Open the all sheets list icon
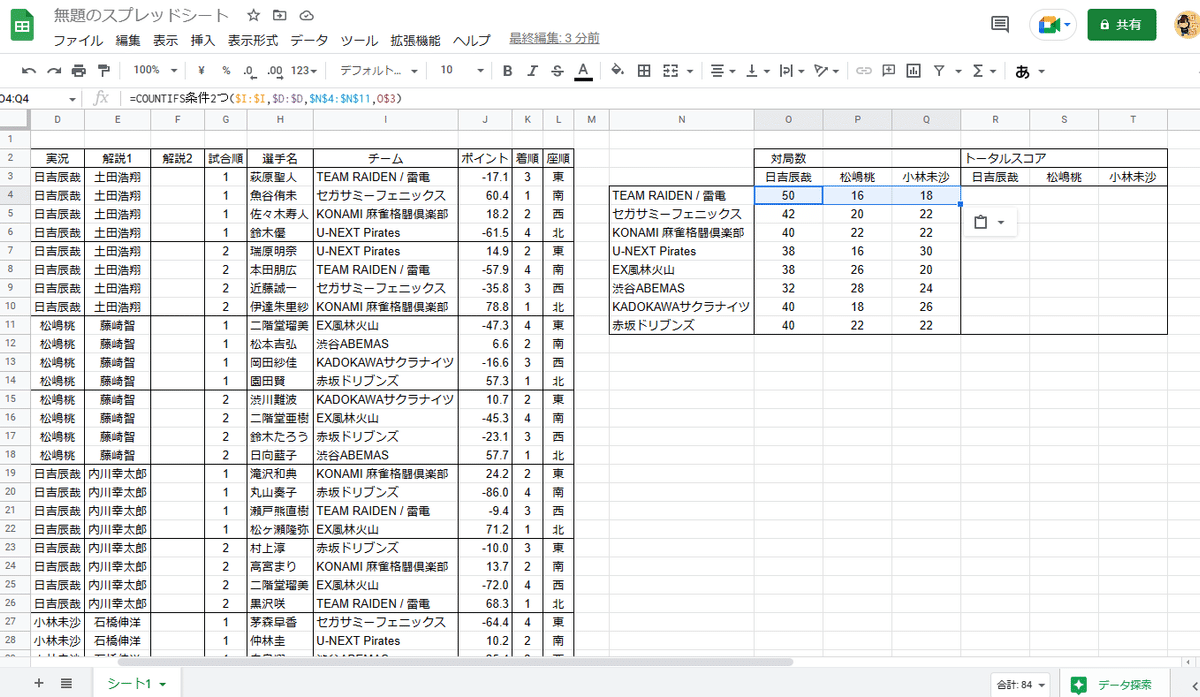 point(66,683)
